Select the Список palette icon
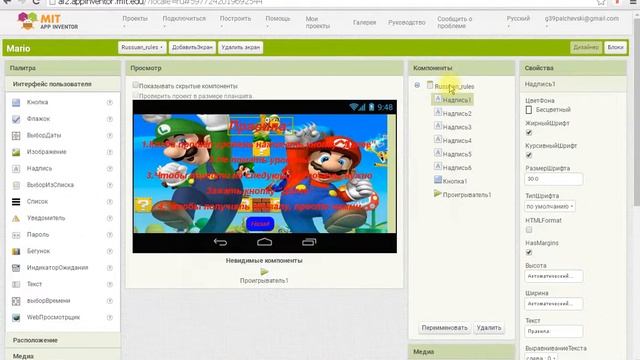640x360 pixels. (16, 202)
